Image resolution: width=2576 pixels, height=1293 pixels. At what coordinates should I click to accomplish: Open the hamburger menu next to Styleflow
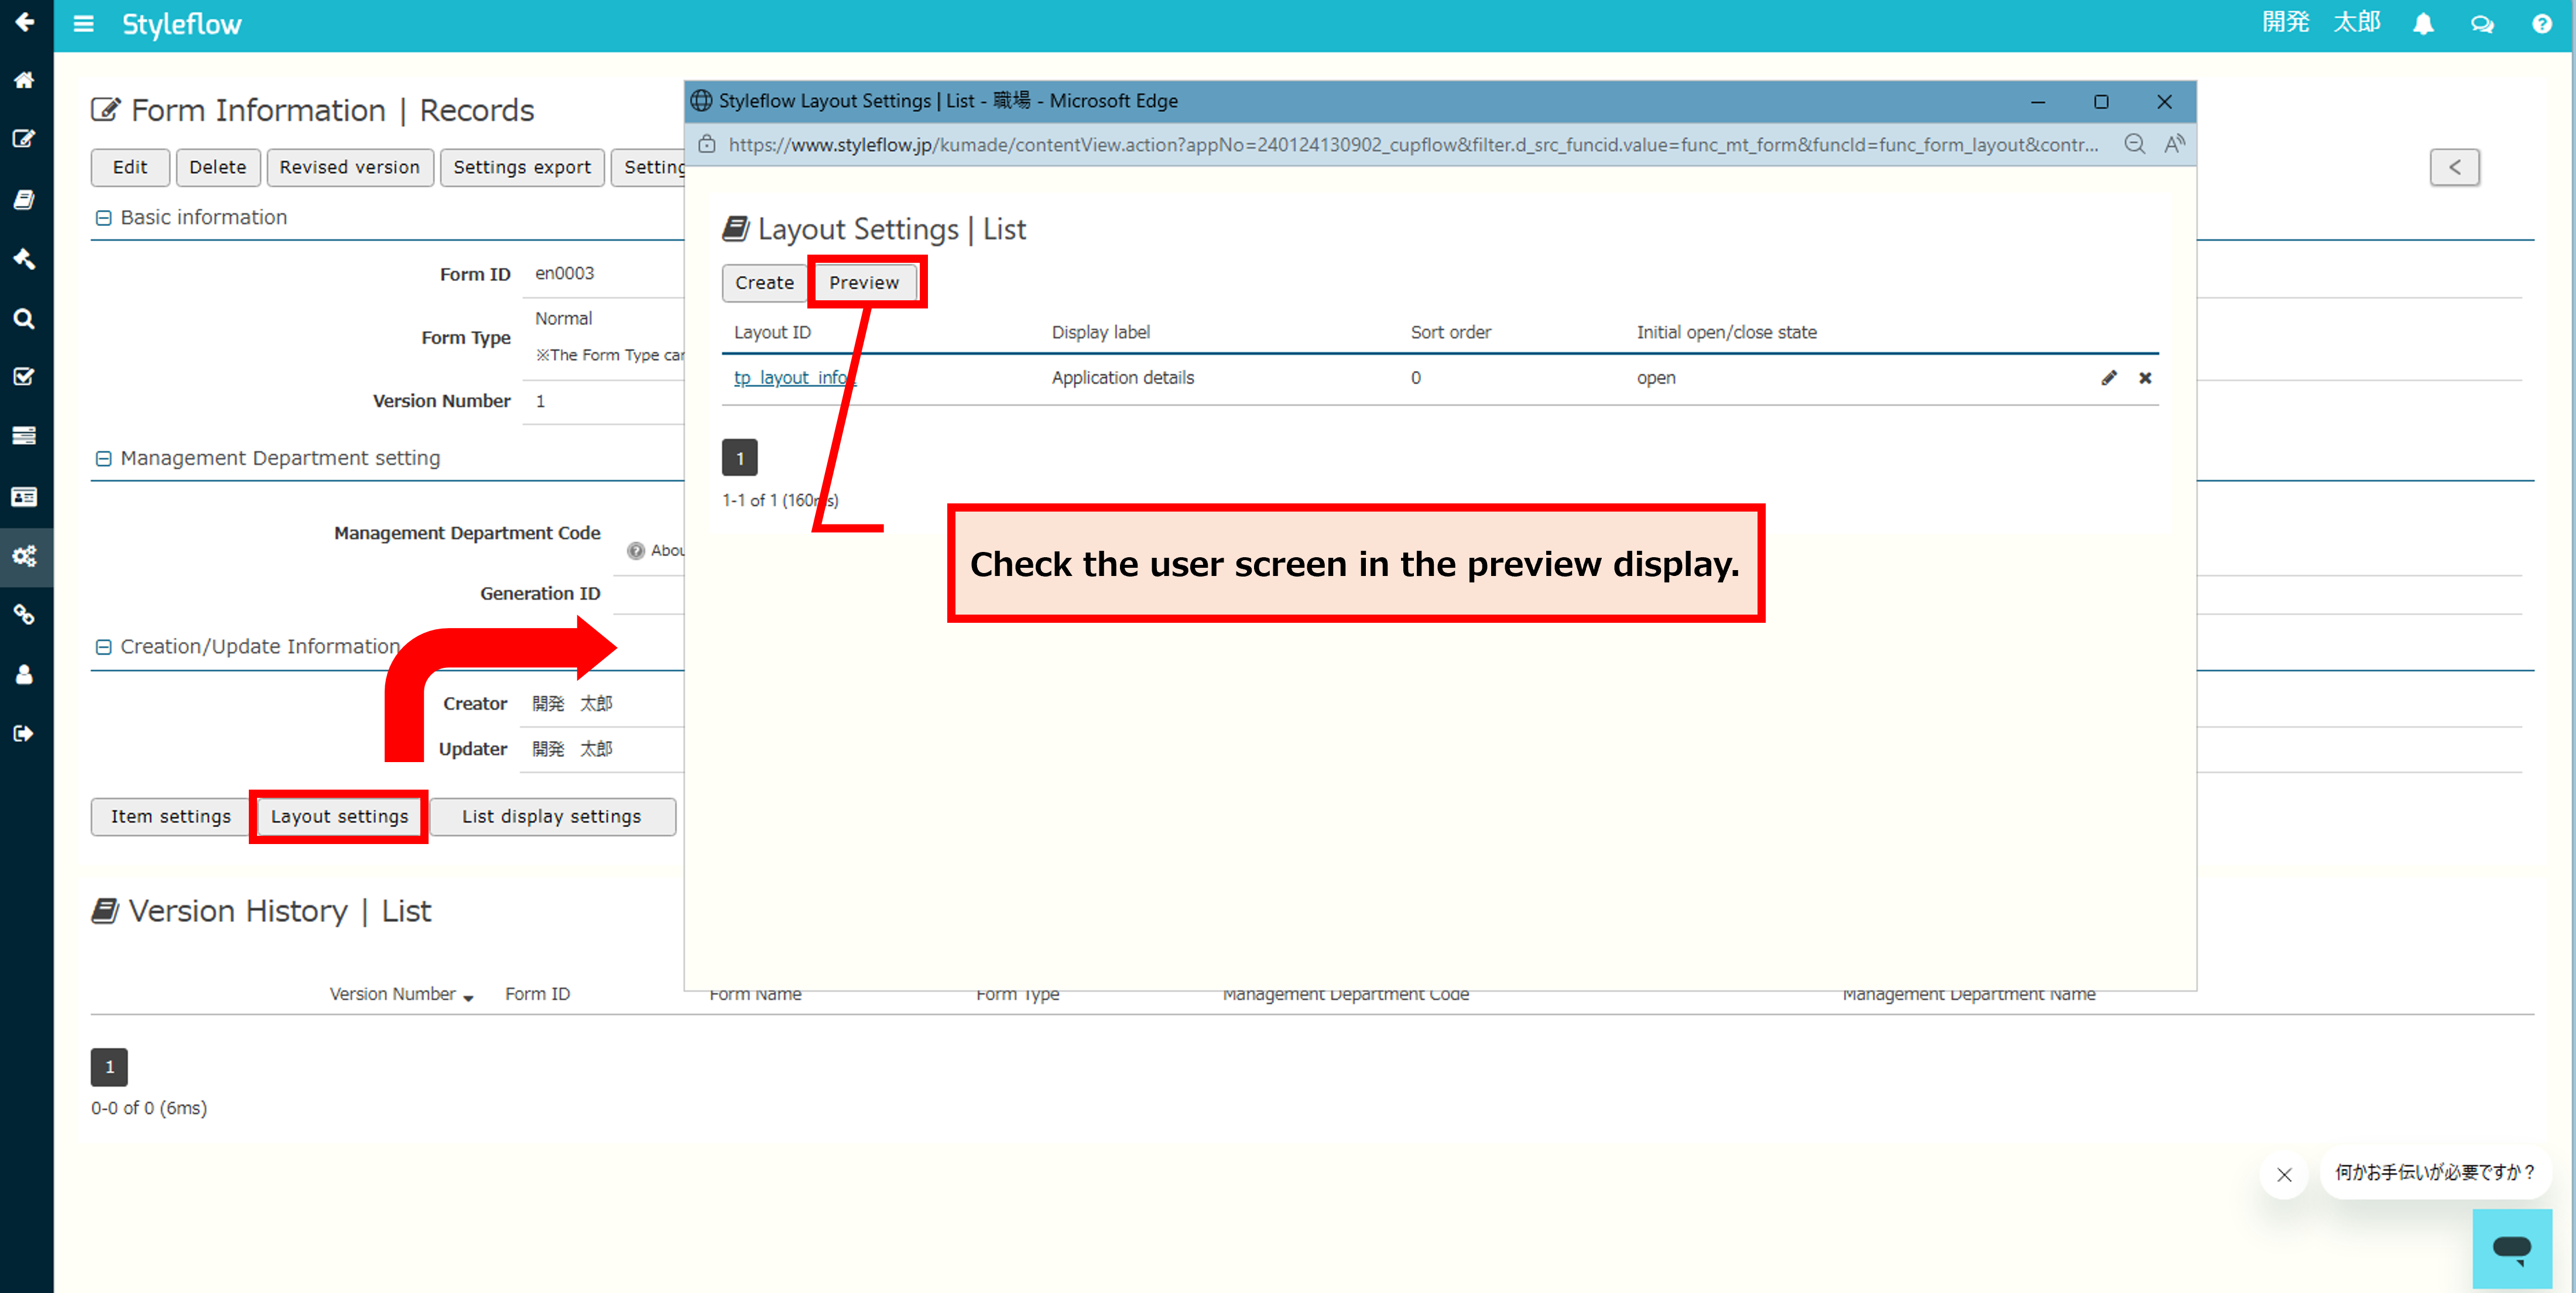point(84,24)
